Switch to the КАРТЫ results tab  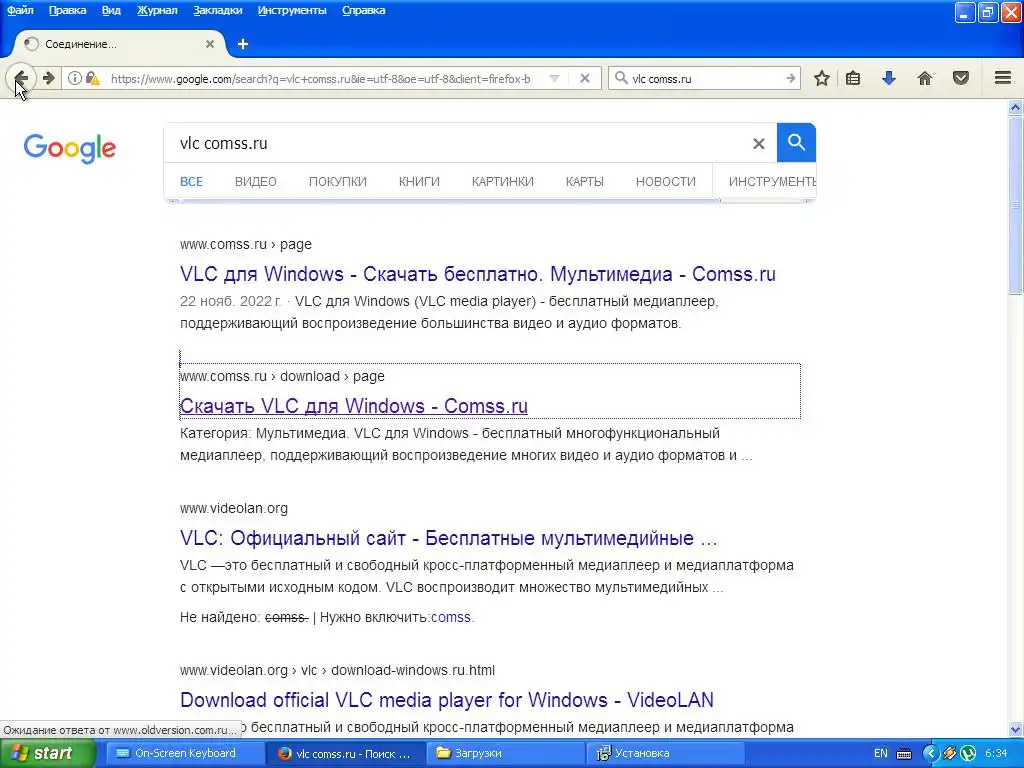coord(584,182)
